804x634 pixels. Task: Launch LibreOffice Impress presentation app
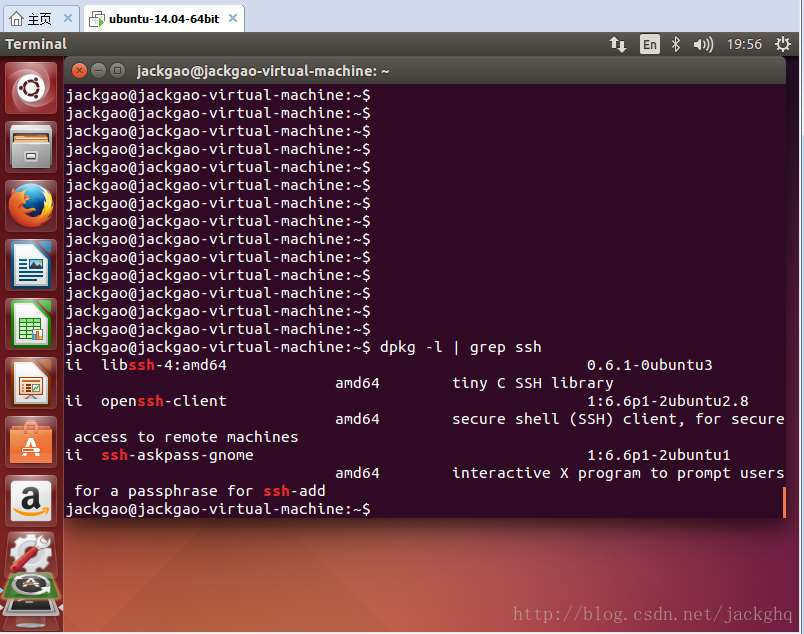coord(31,383)
